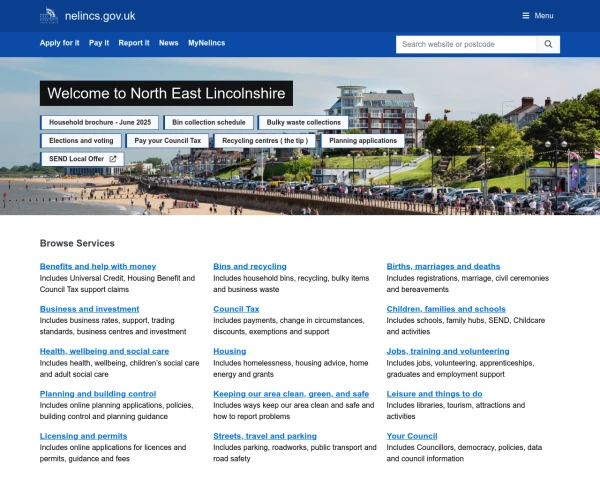600x480 pixels.
Task: View the Bin collection schedule
Action: click(209, 122)
